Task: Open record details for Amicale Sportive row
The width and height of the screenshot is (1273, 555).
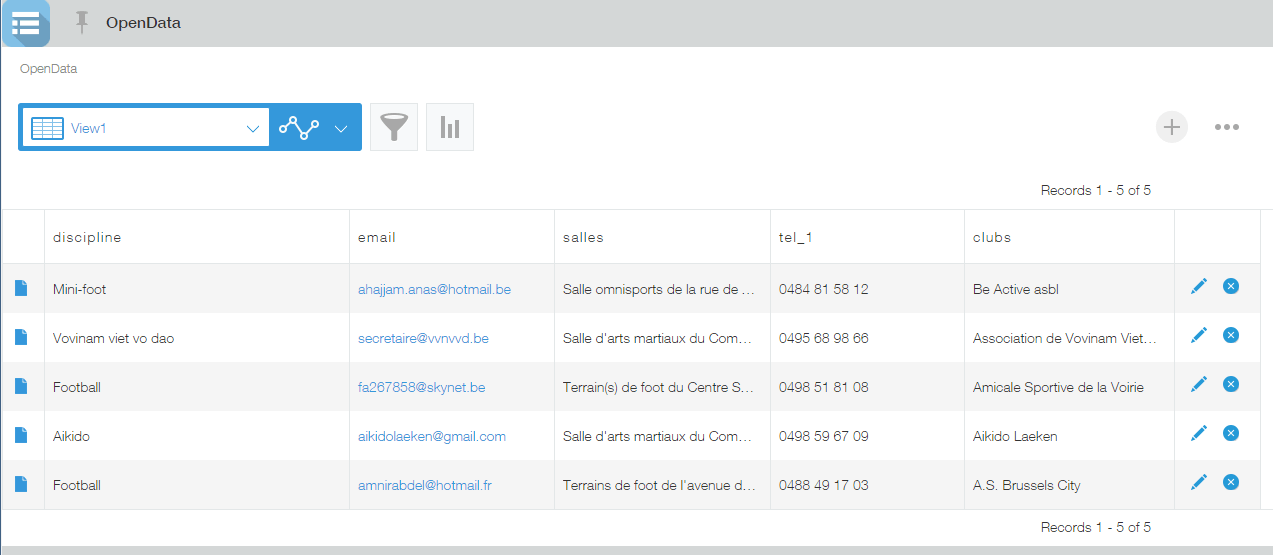Action: click(21, 386)
